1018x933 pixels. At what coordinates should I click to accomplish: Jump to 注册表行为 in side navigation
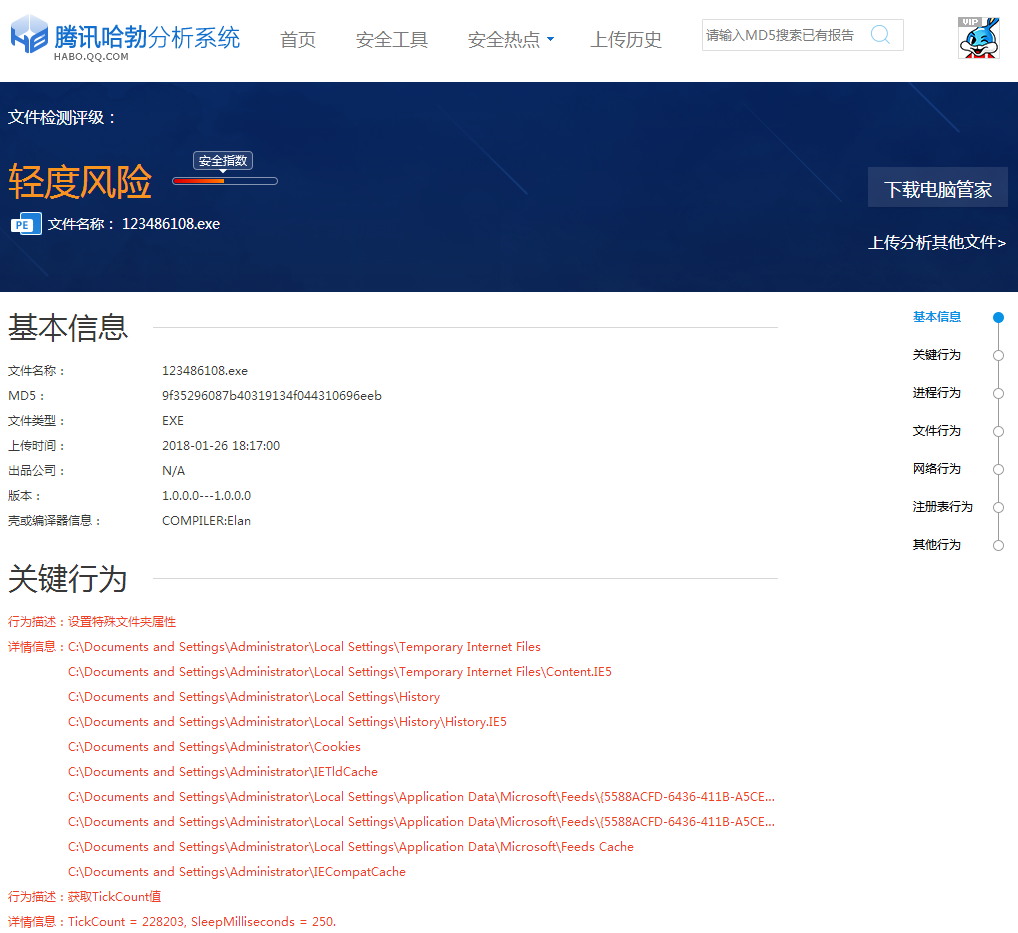(x=942, y=506)
